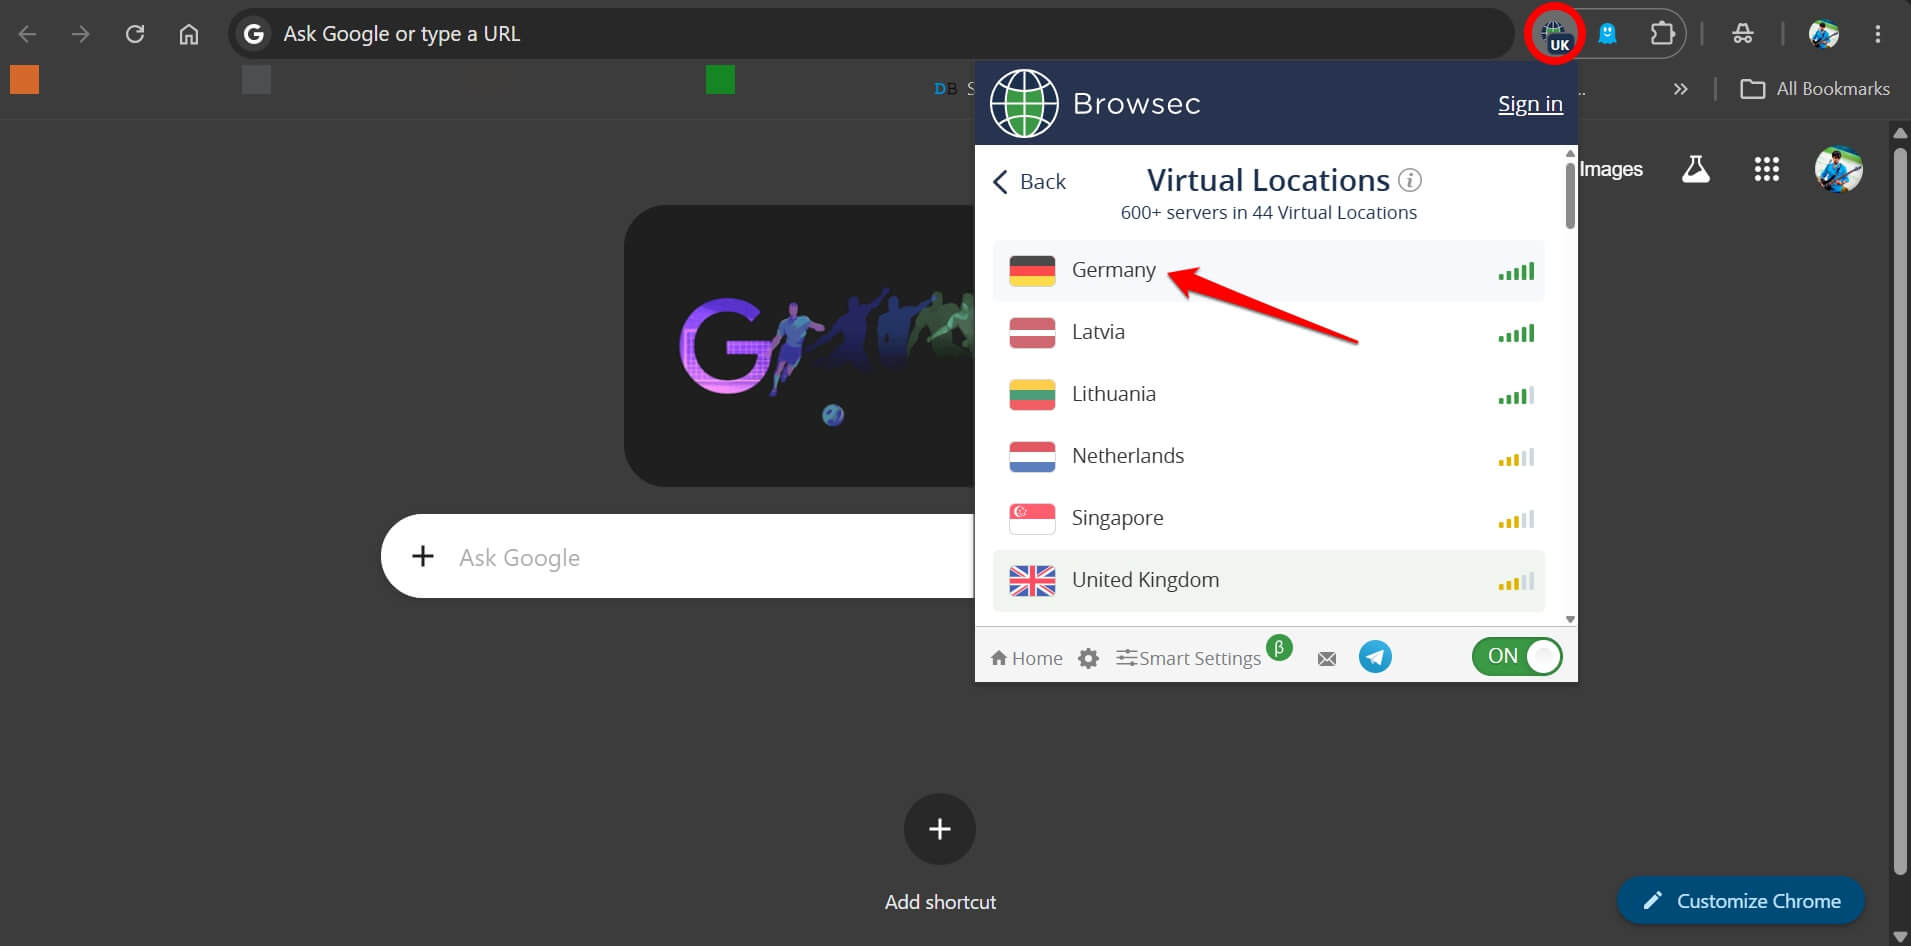Click the Add shortcut plus button
The width and height of the screenshot is (1911, 946).
pyautogui.click(x=939, y=829)
